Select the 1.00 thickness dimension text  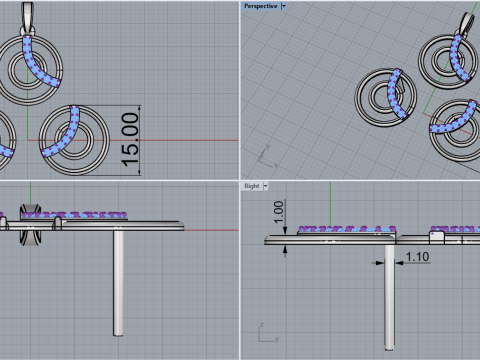click(279, 212)
